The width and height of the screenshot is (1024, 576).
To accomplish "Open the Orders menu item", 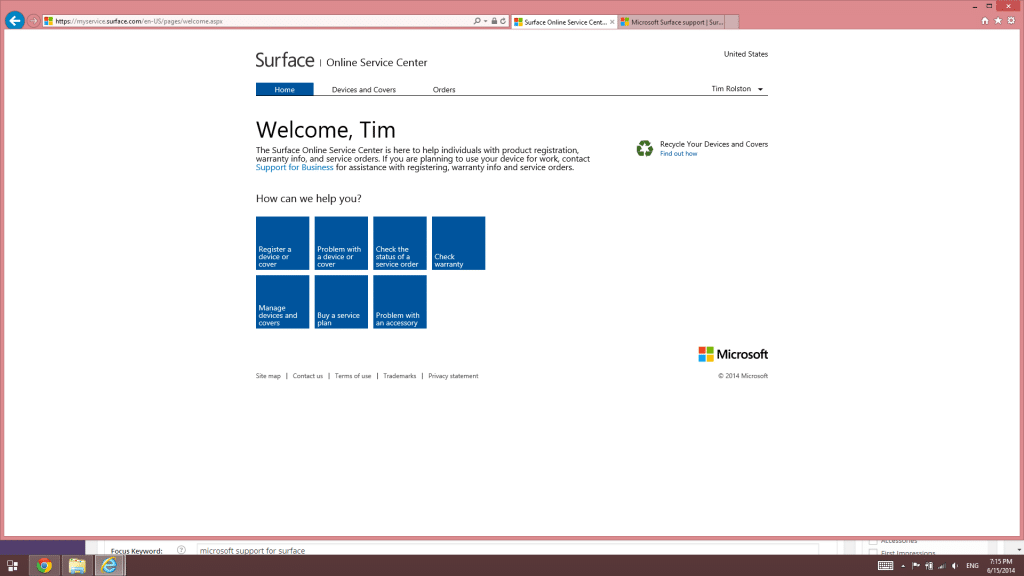I will 444,89.
